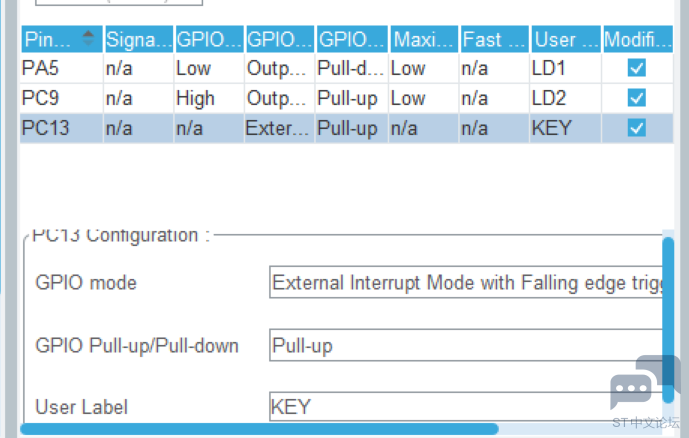Open the GPIO mode dropdown
689x438 pixels.
tap(466, 282)
